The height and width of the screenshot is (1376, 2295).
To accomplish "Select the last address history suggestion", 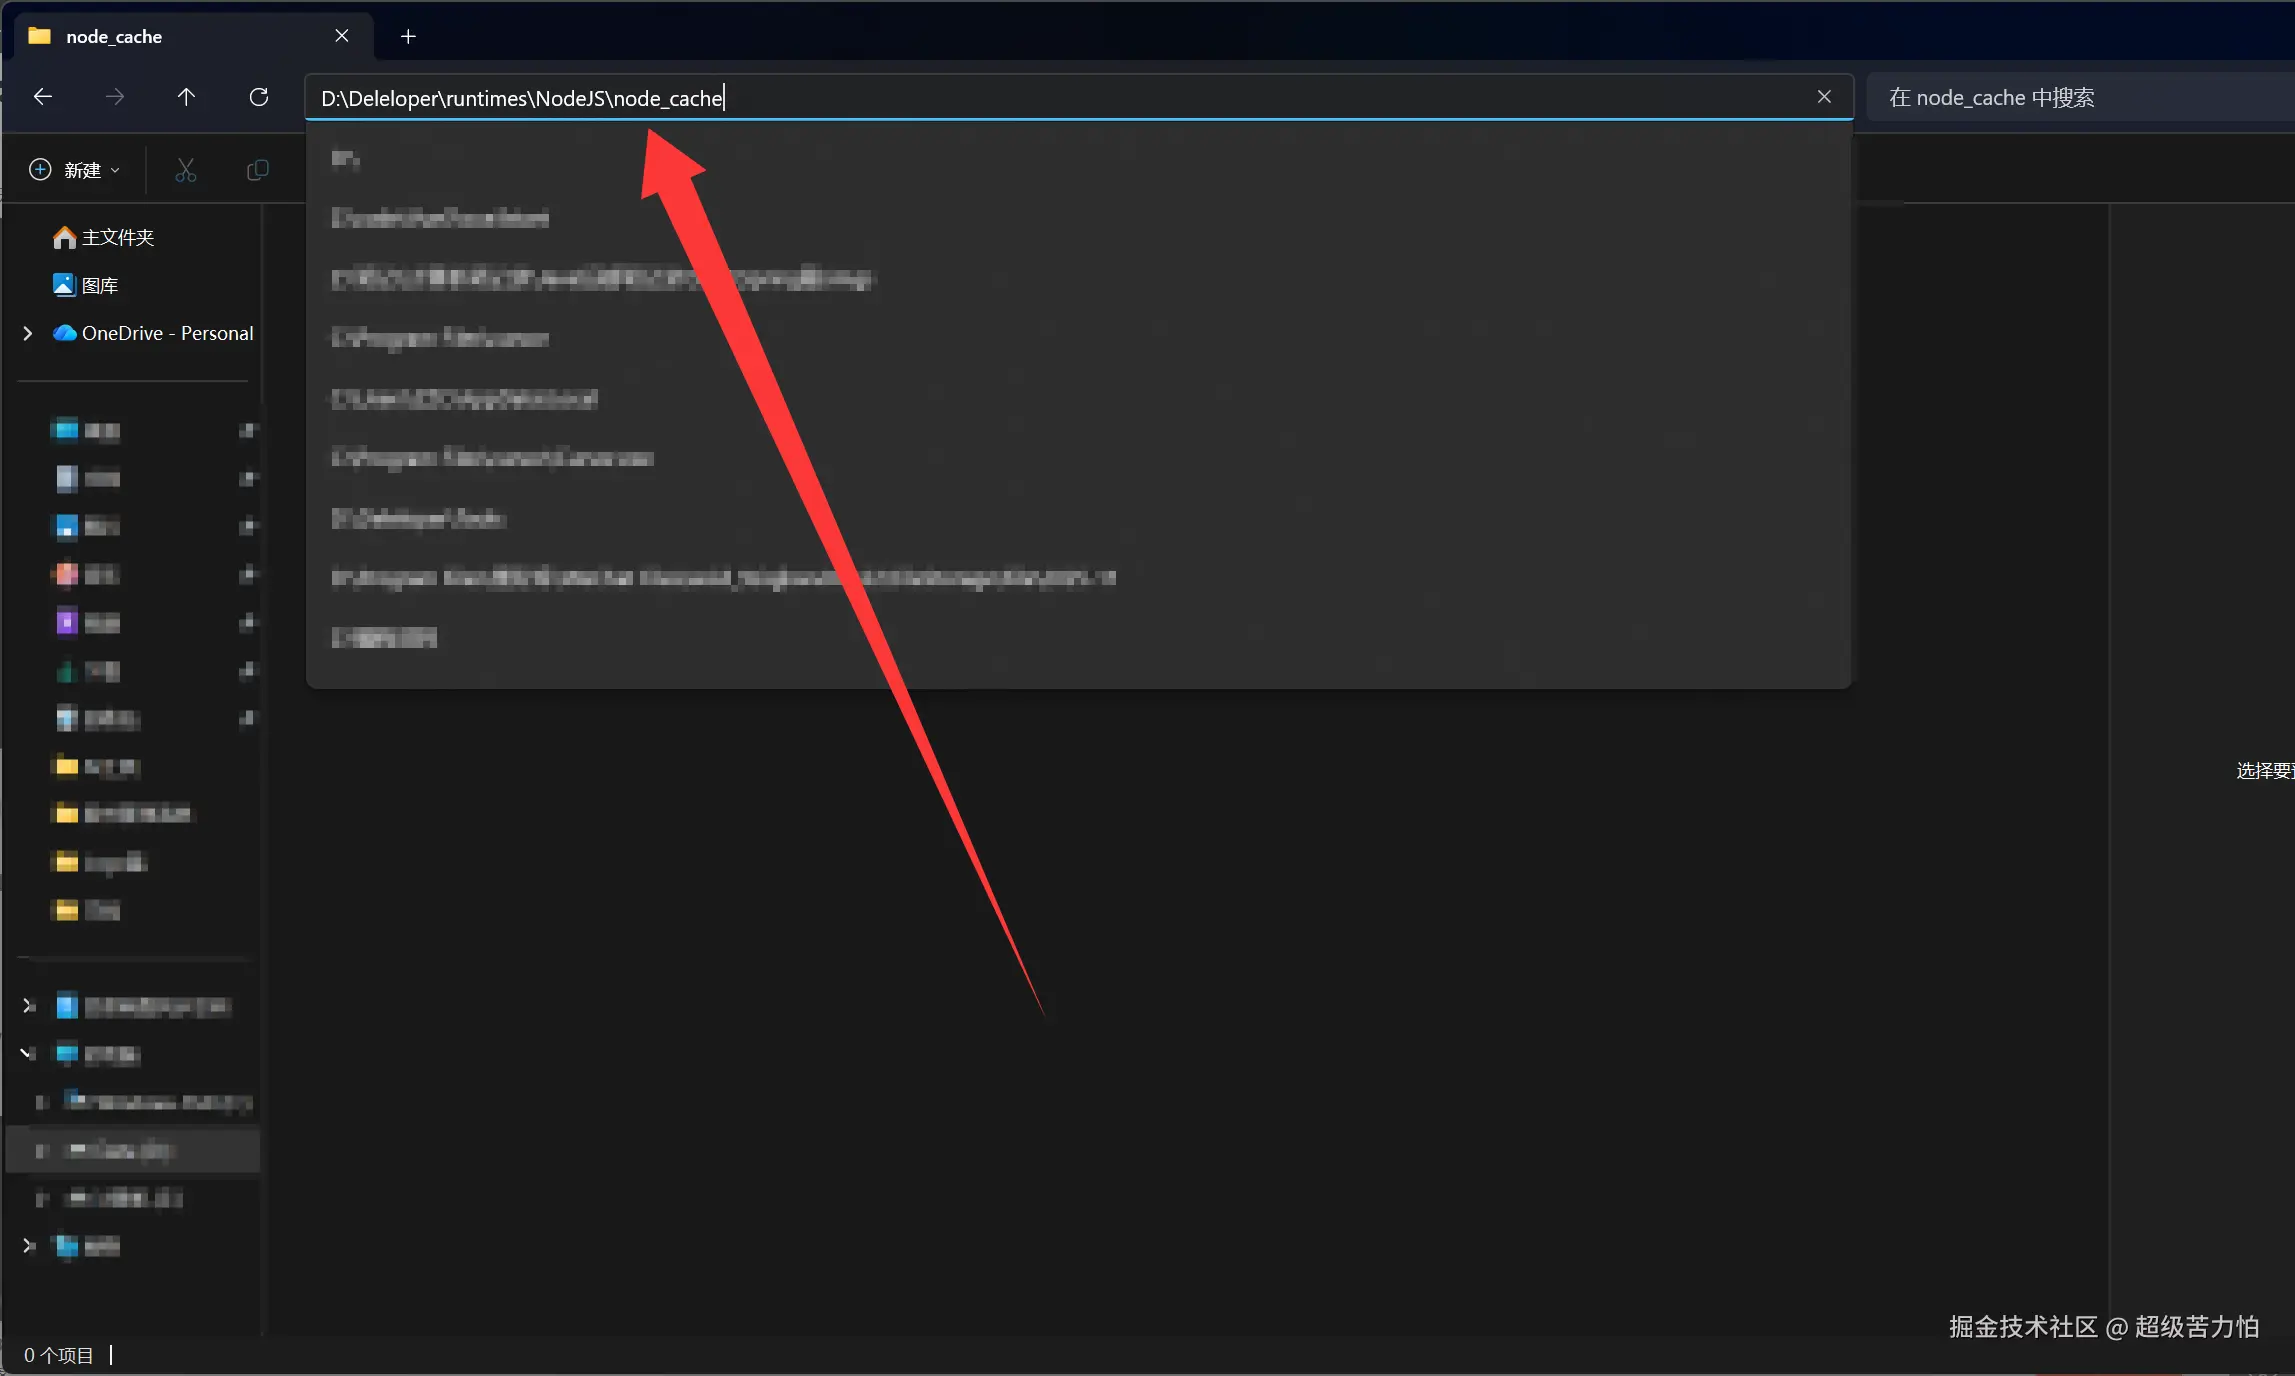I will coord(385,638).
